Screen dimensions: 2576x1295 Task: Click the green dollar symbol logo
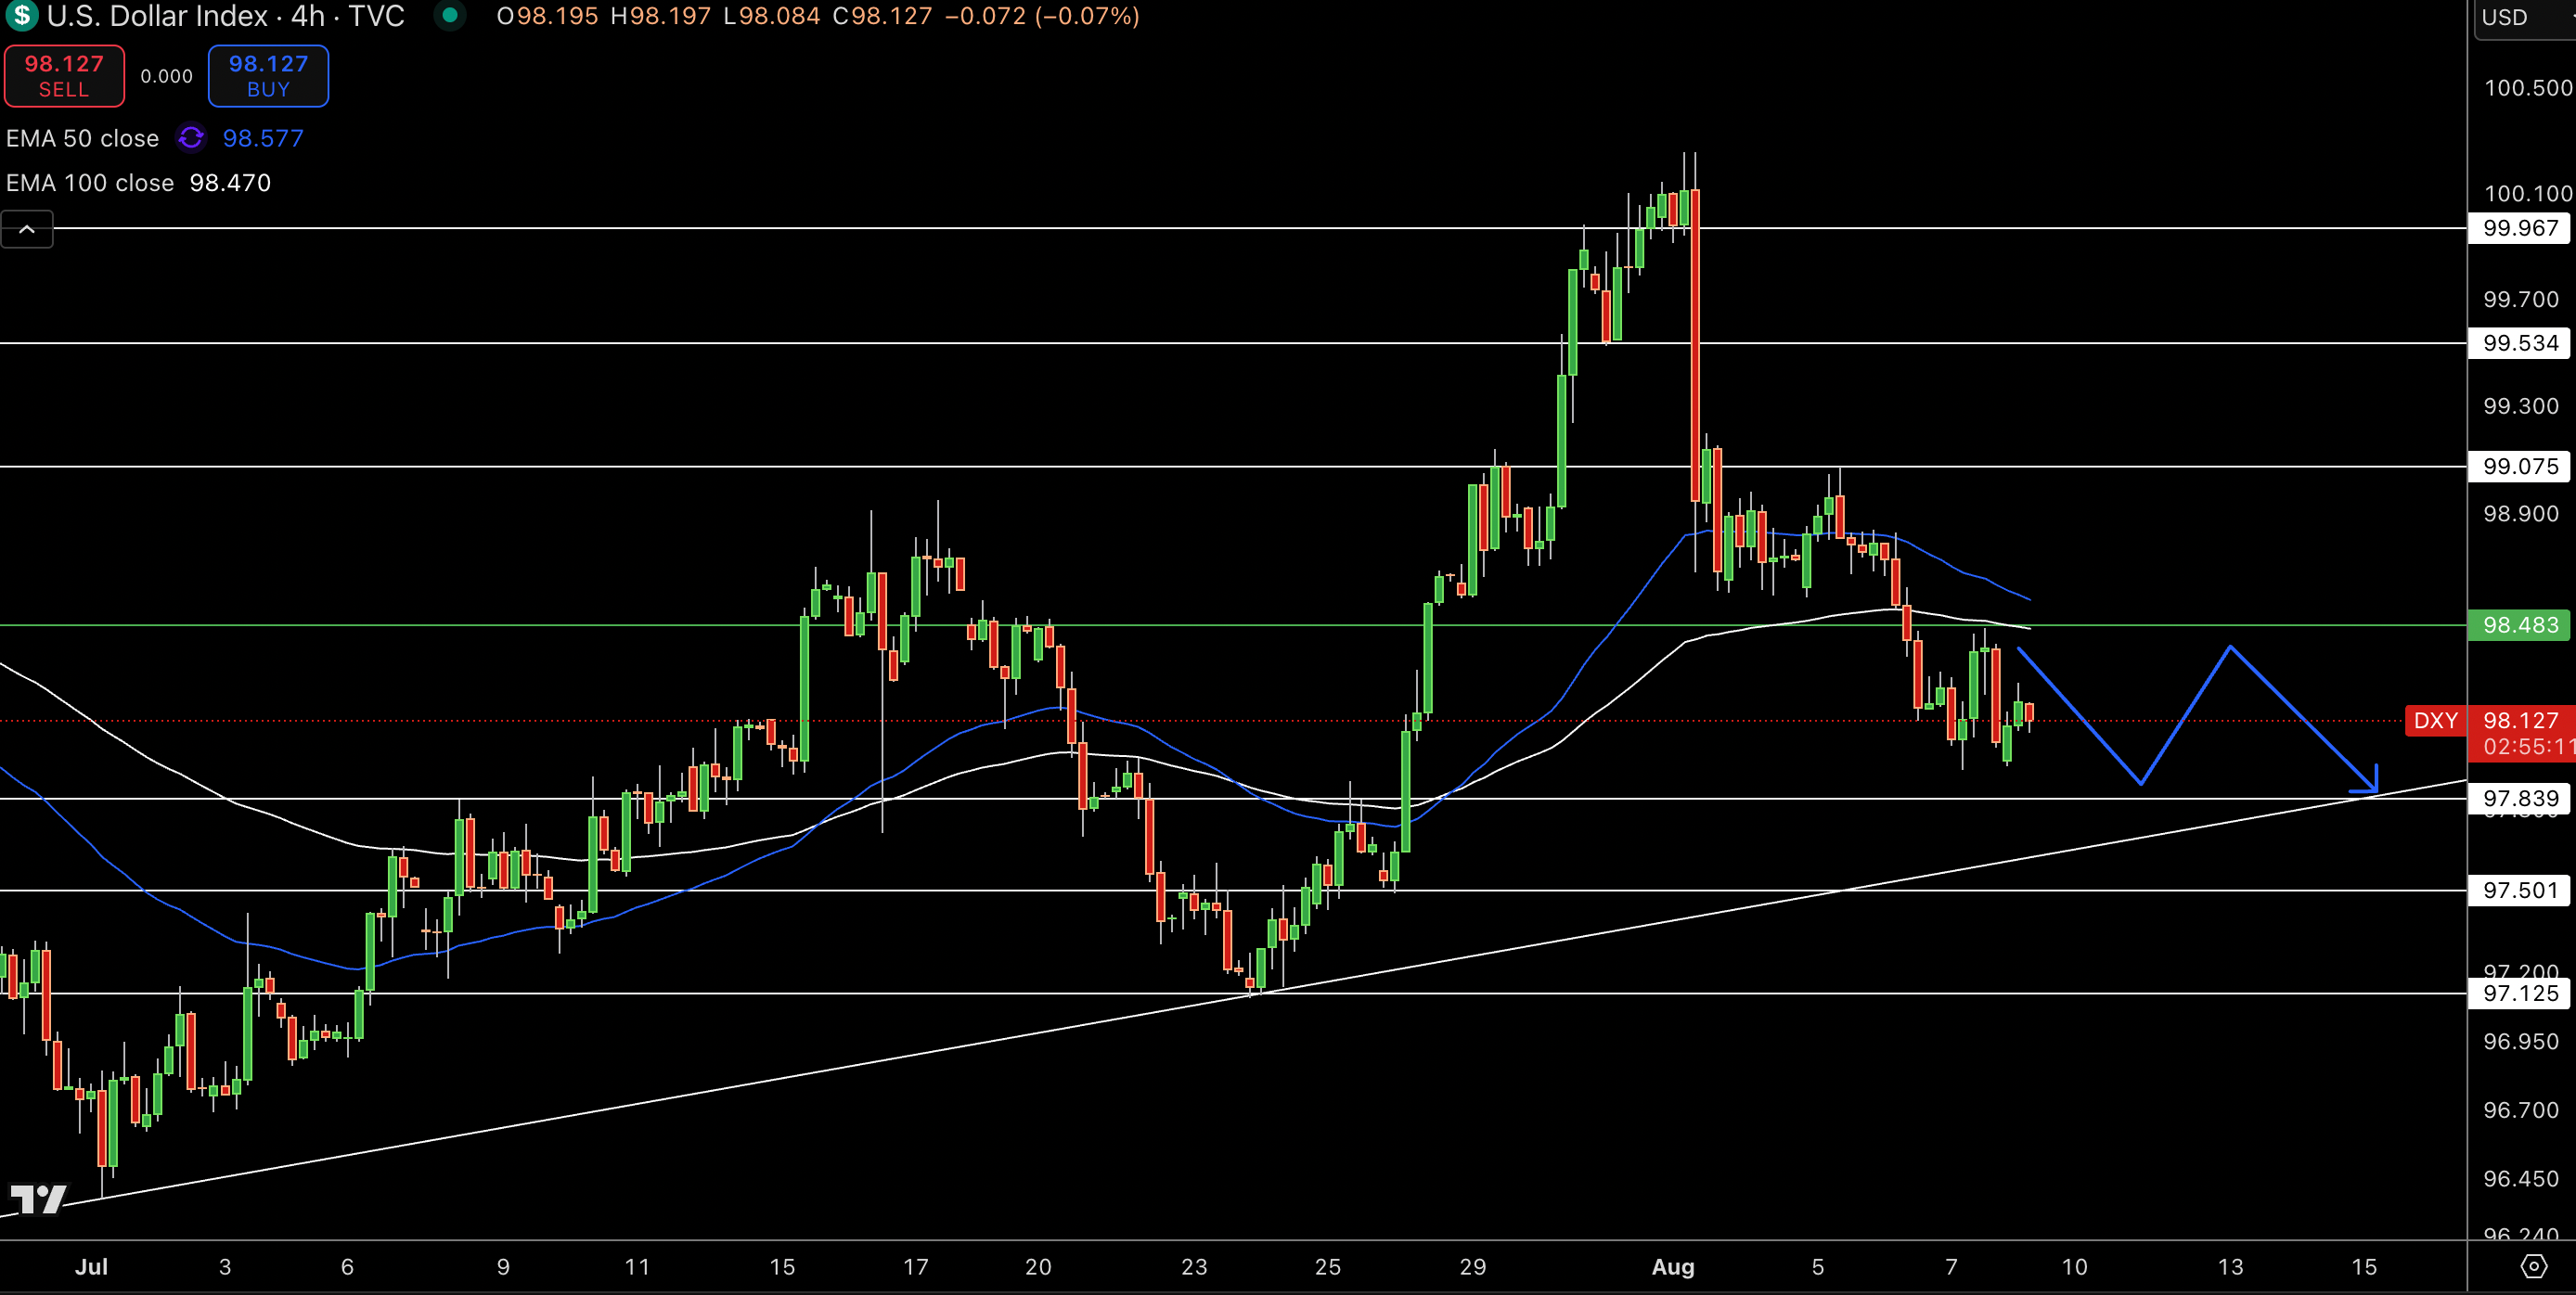click(21, 16)
